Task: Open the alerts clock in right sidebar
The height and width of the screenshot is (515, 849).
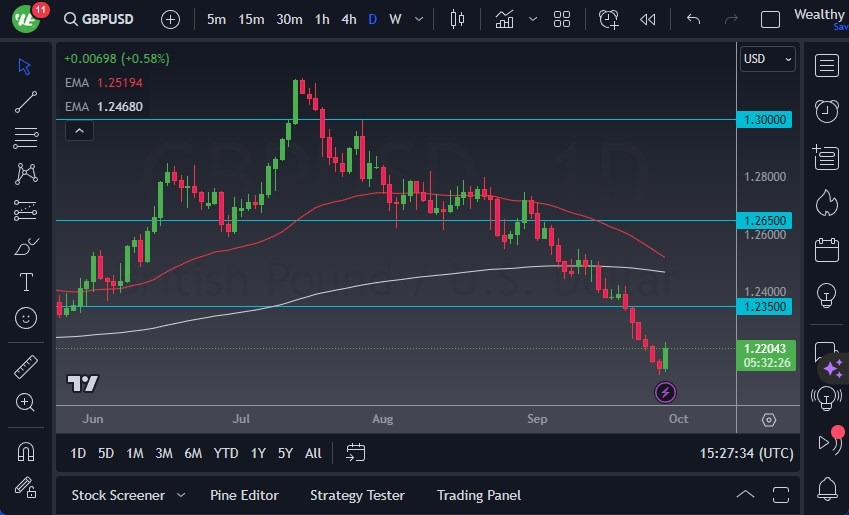Action: [x=826, y=110]
